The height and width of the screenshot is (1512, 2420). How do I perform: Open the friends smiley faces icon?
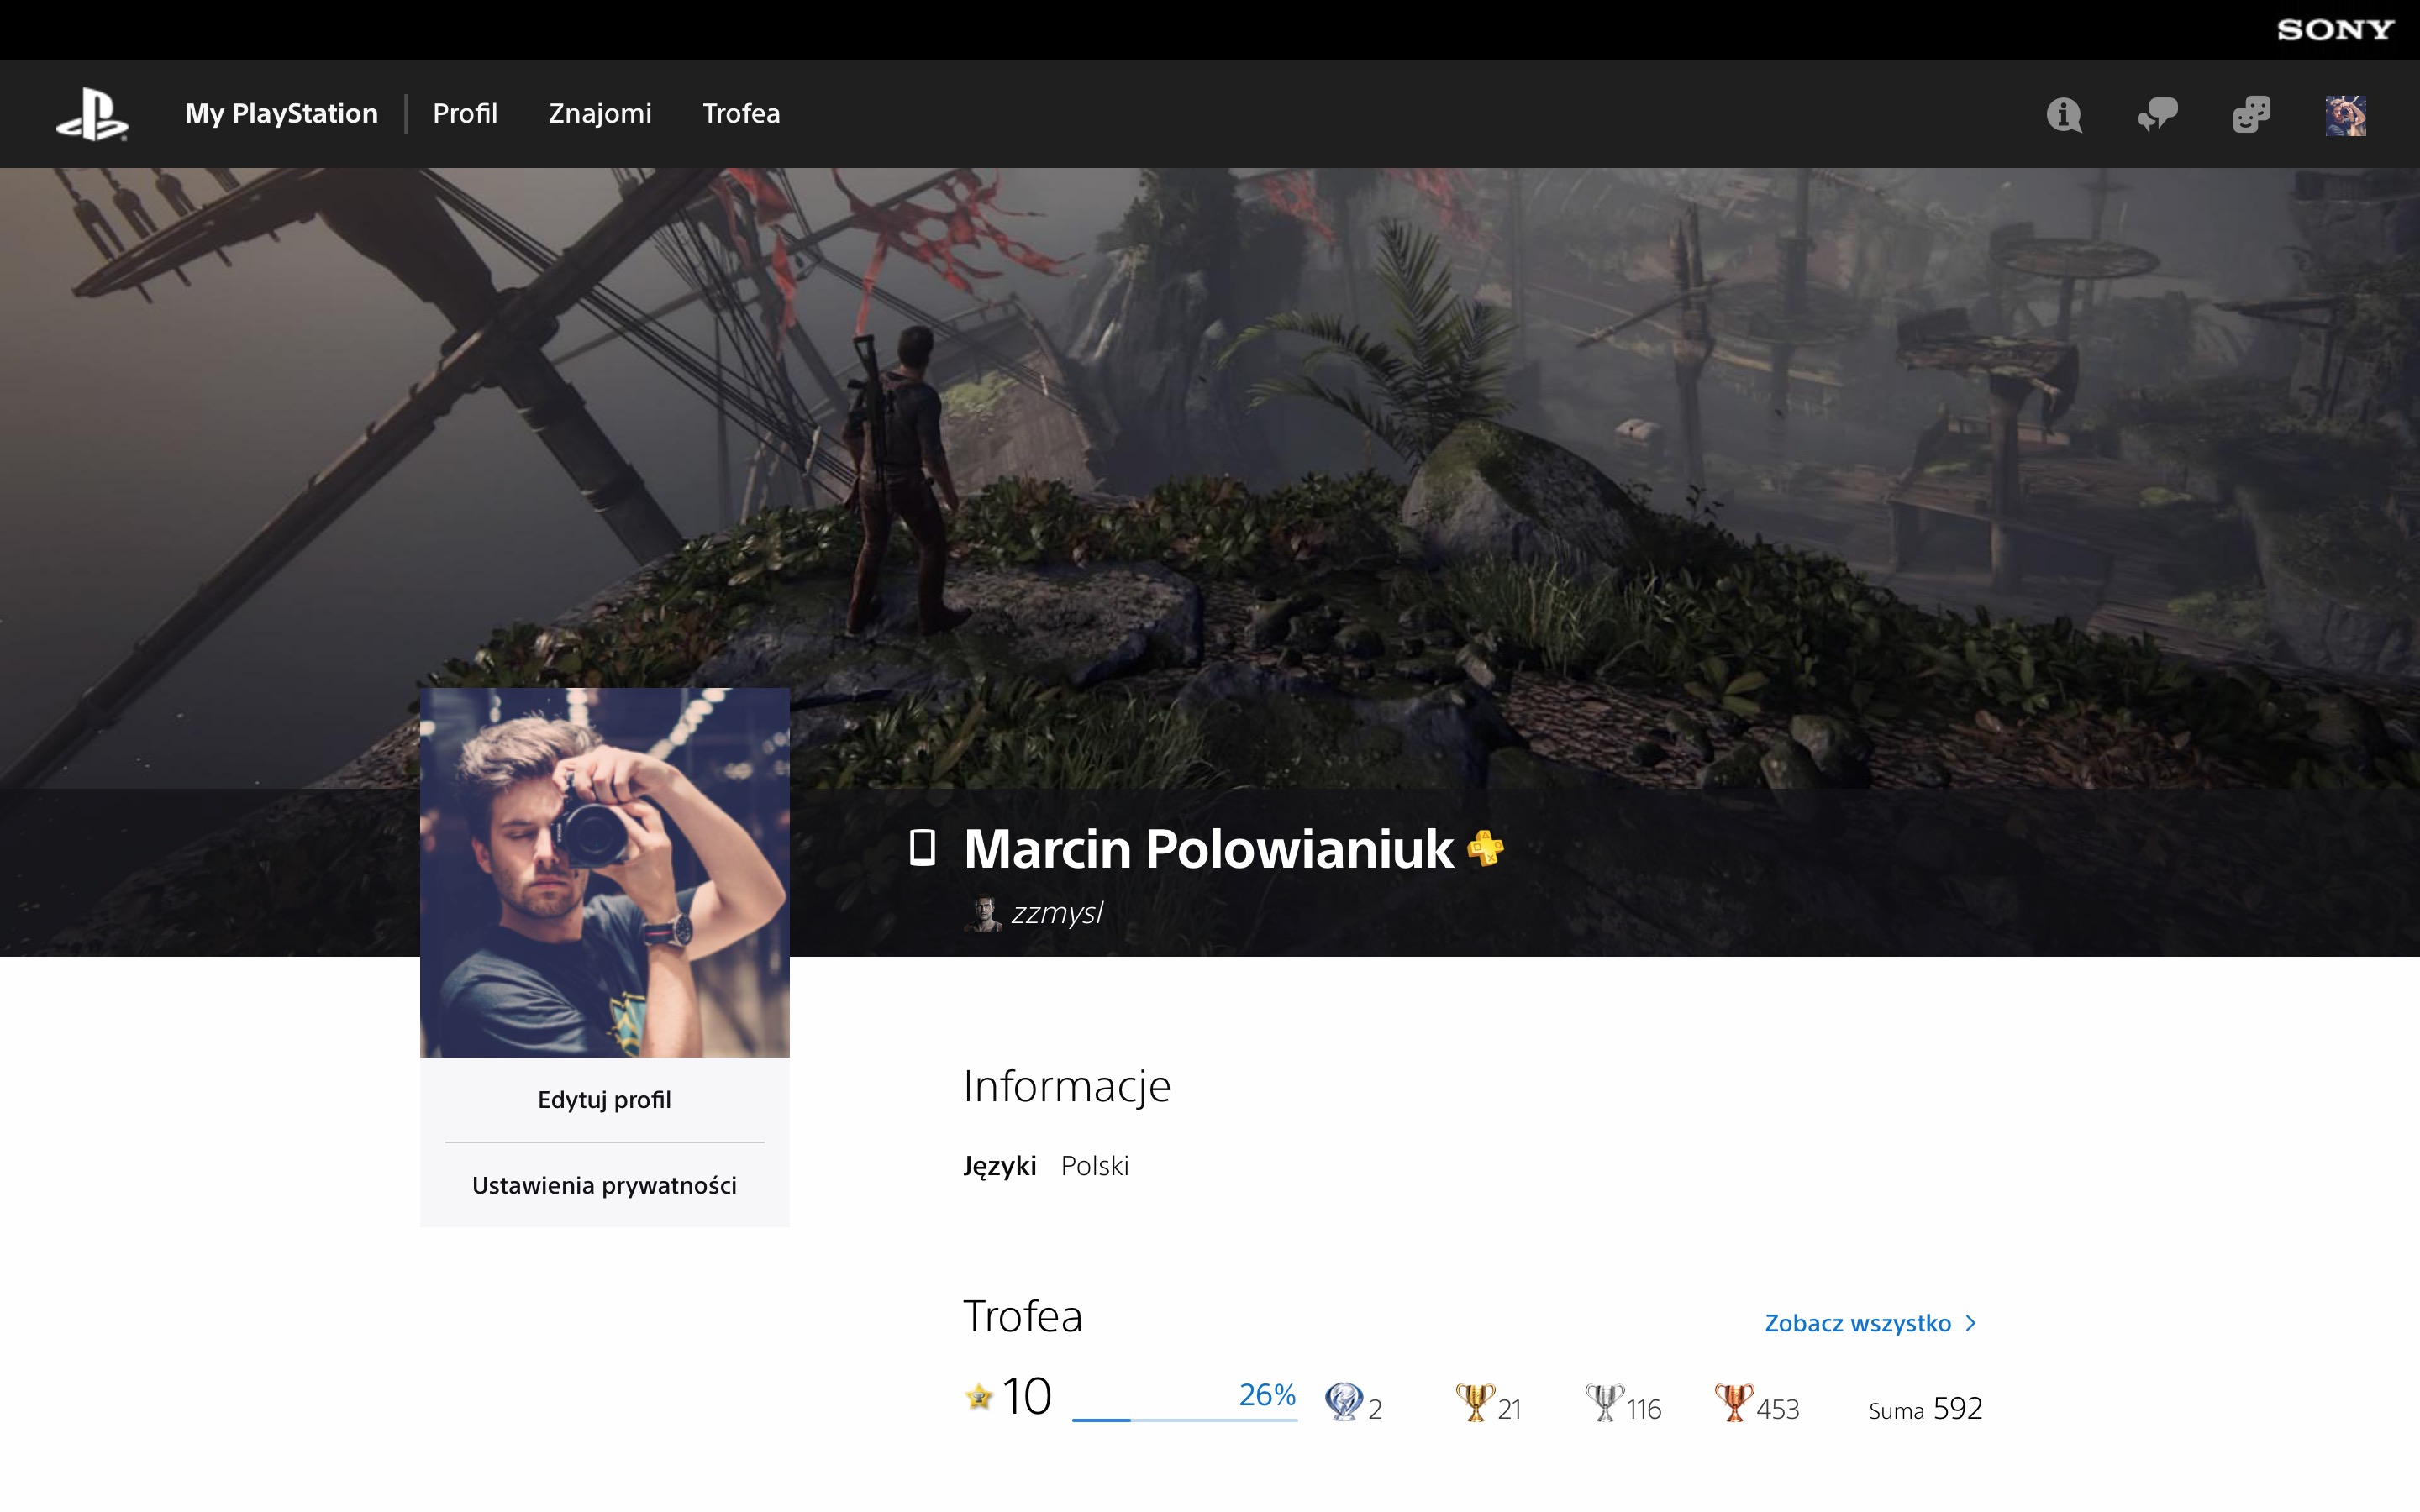2251,114
